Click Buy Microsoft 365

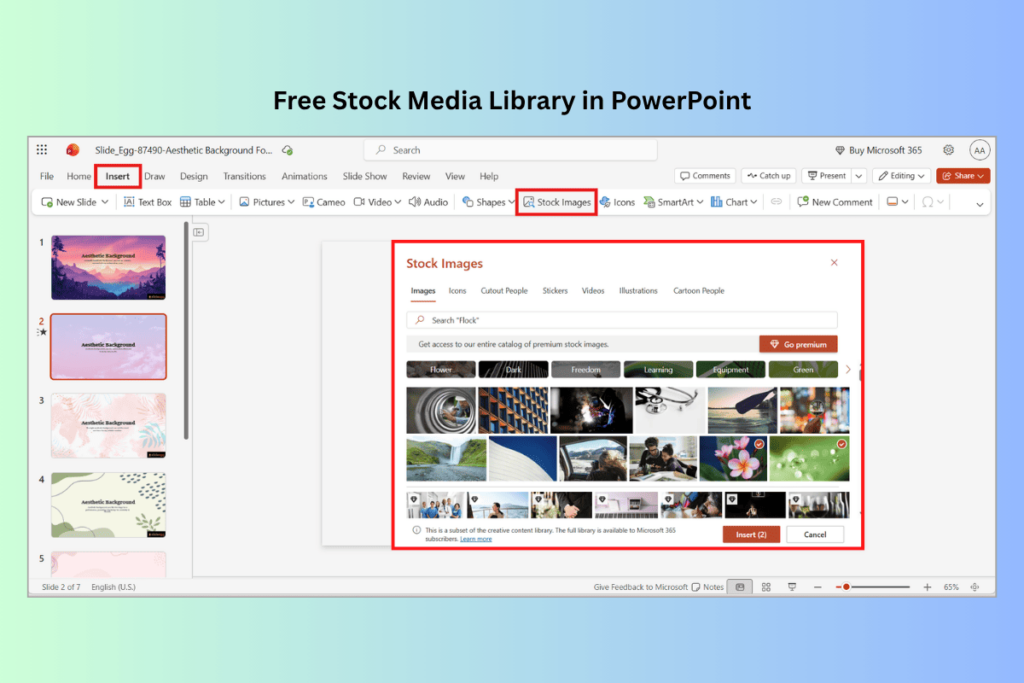878,150
